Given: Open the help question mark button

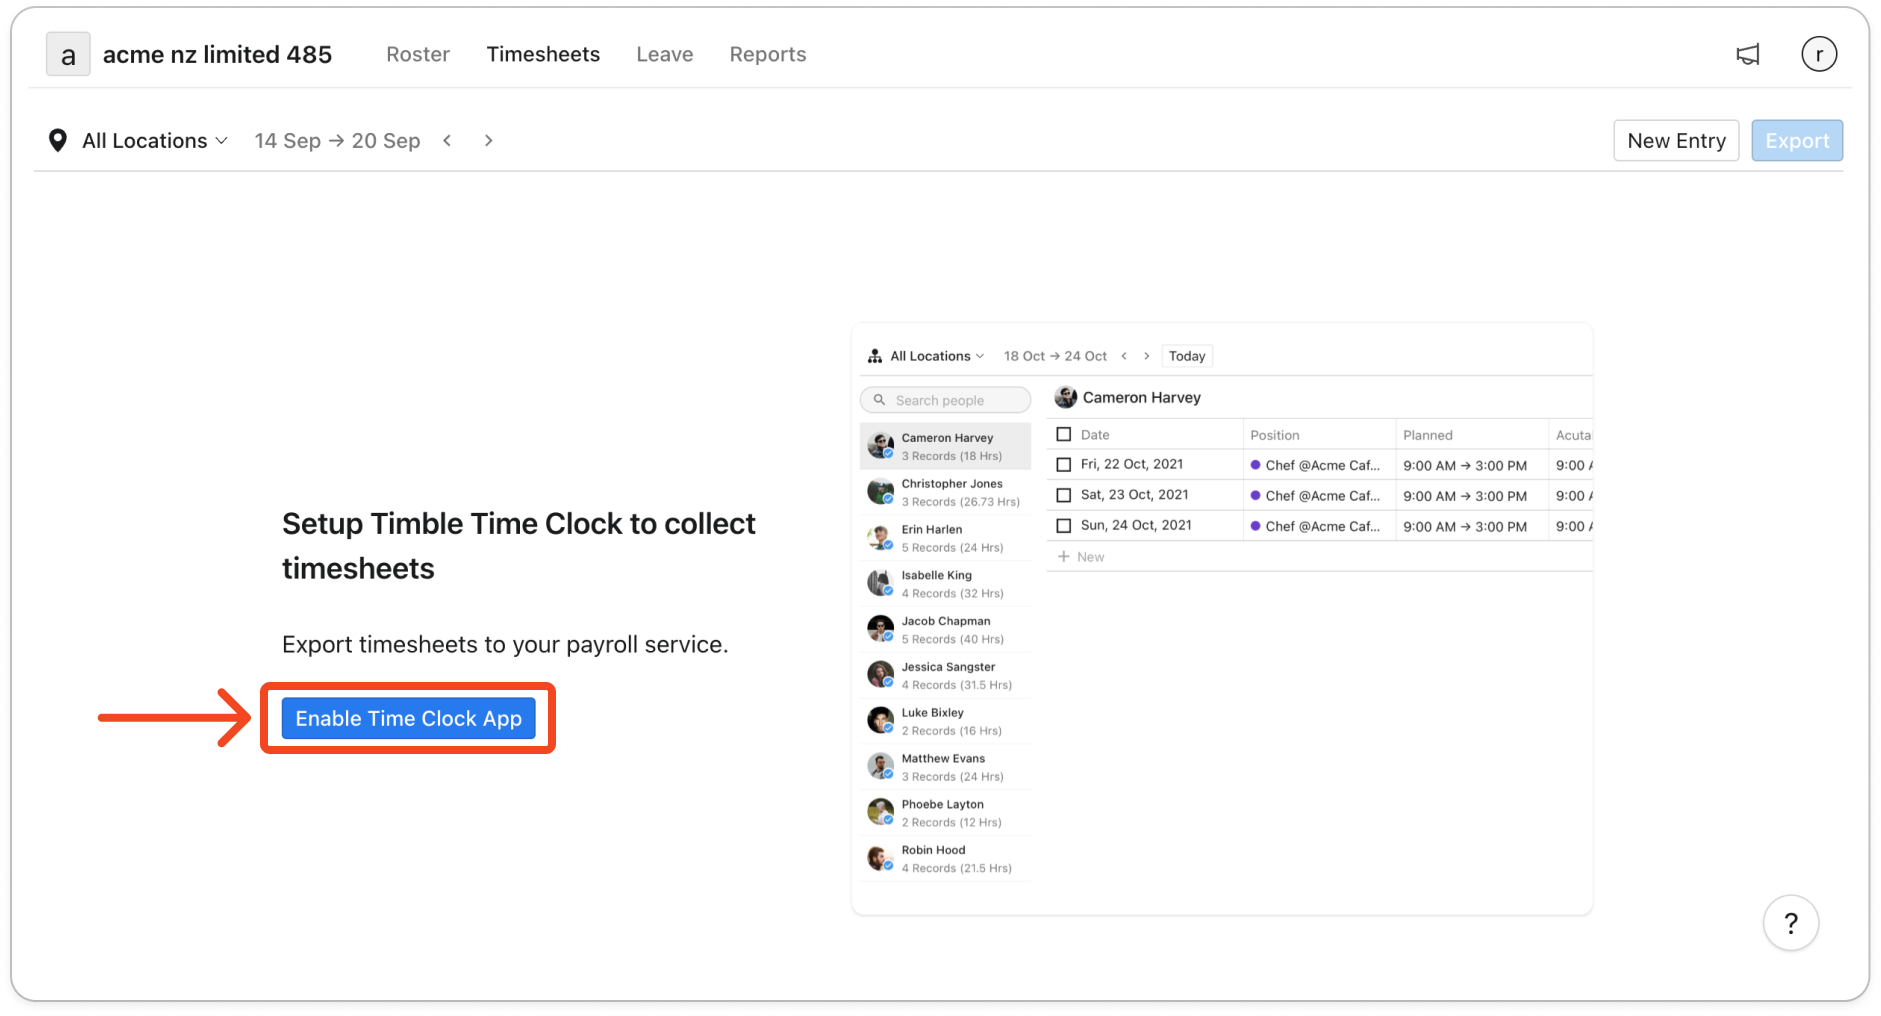Looking at the screenshot, I should pyautogui.click(x=1790, y=923).
